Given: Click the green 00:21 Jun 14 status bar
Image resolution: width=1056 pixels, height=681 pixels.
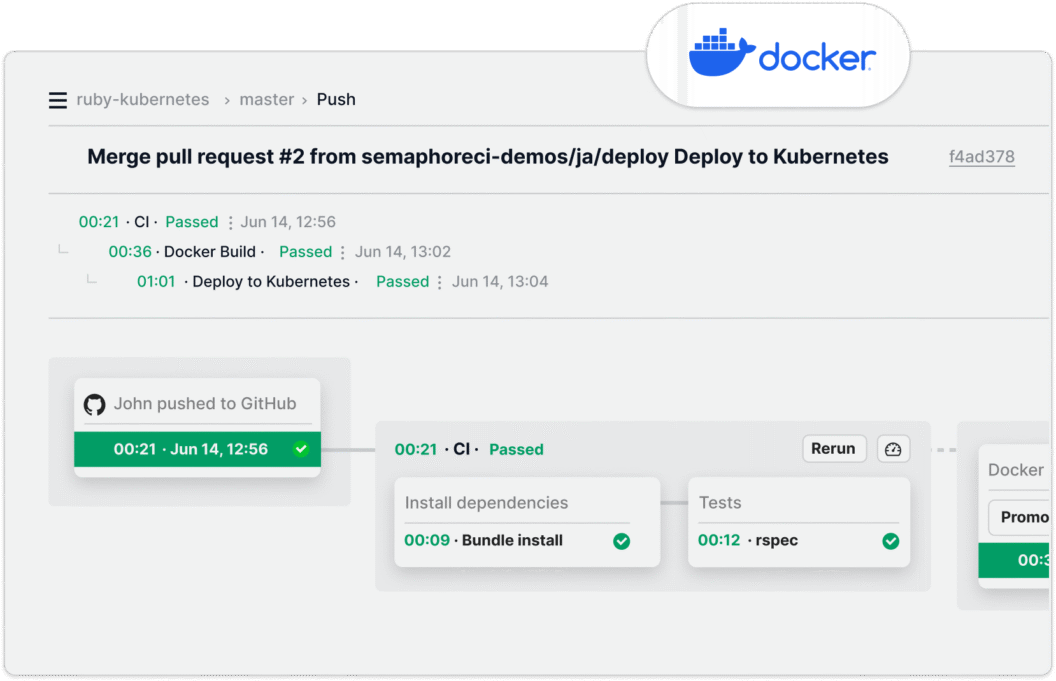Looking at the screenshot, I should coord(197,449).
